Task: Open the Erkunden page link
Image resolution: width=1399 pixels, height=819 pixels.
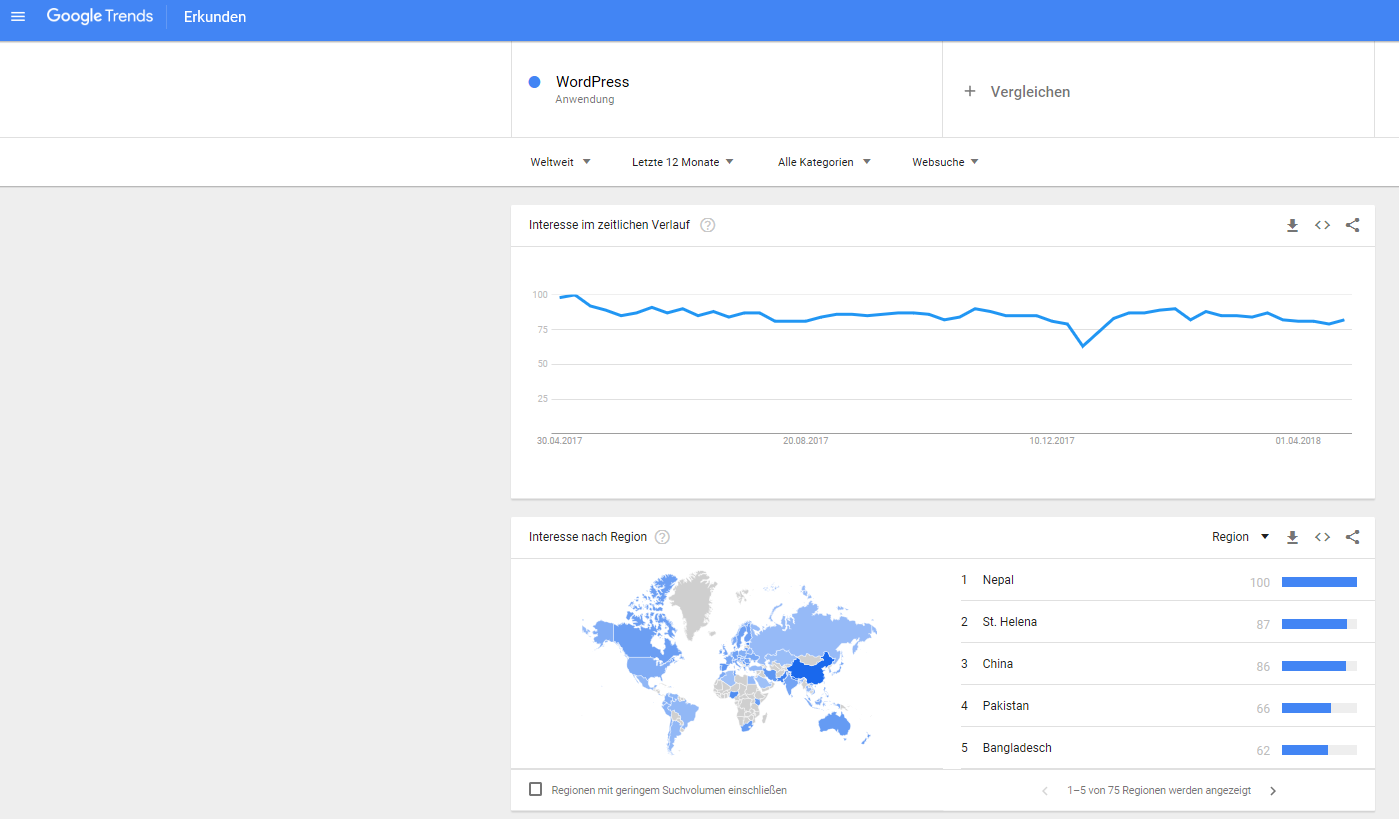Action: click(x=215, y=17)
